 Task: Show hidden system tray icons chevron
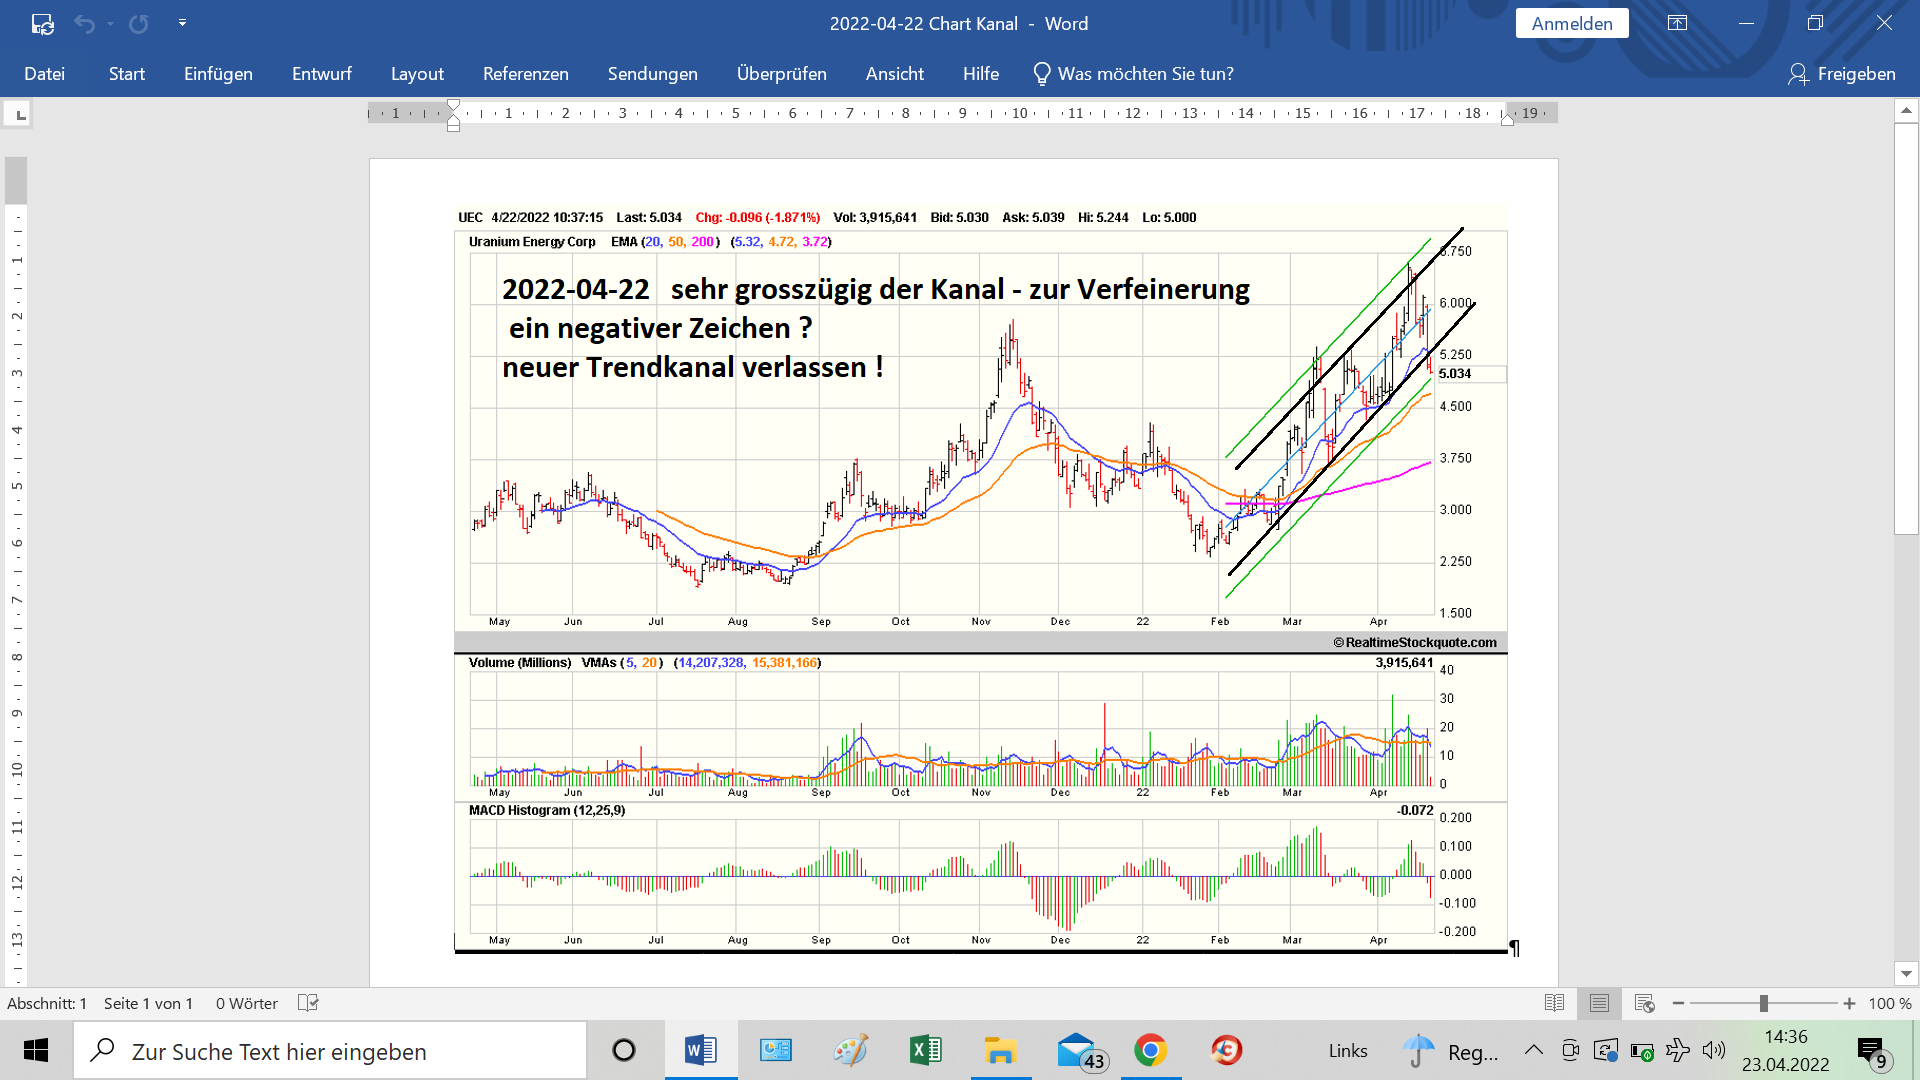pyautogui.click(x=1533, y=1050)
